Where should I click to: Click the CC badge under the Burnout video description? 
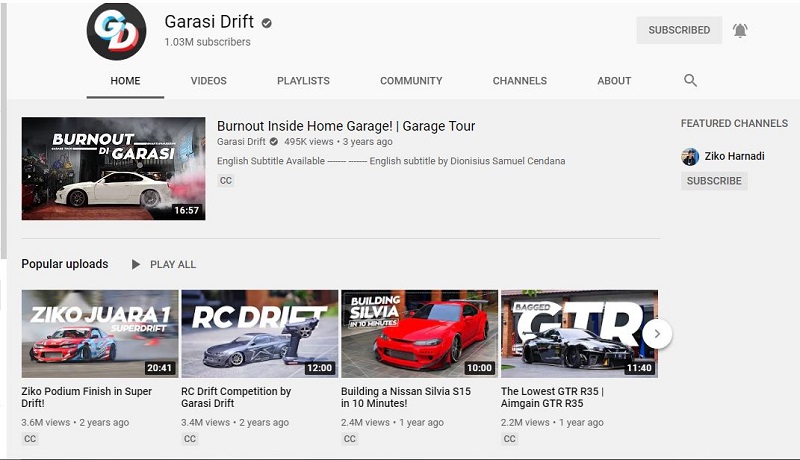click(x=226, y=181)
